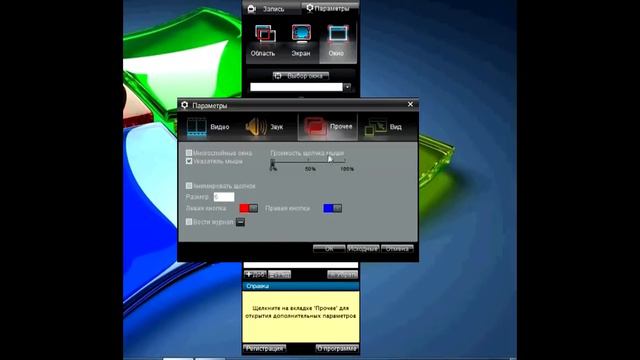Viewport: 640px width, 360px height.
Task: Toggle the Указатель мыши checkbox
Action: pos(189,161)
